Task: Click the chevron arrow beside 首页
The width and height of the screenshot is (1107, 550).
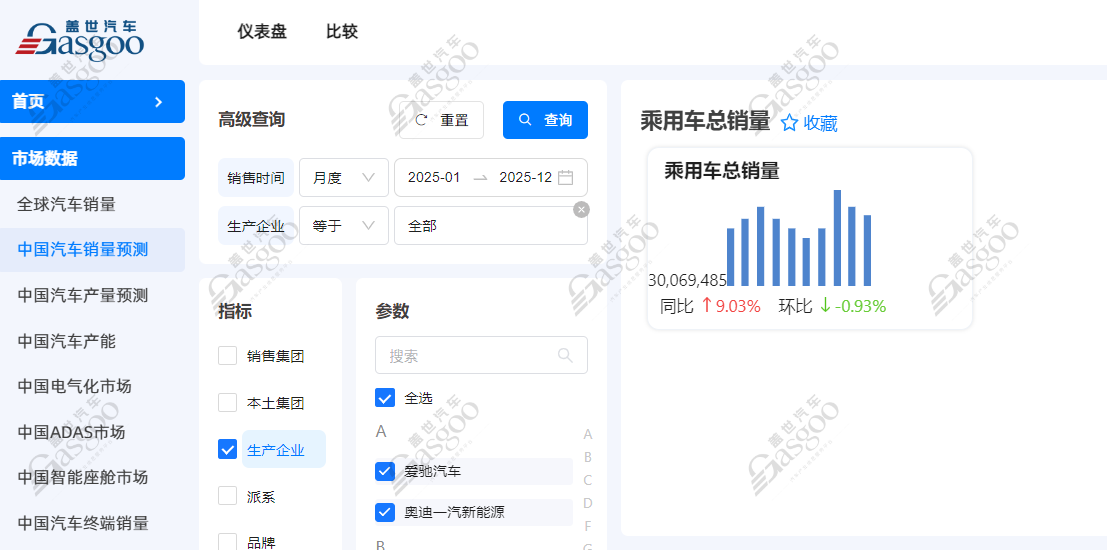Action: tap(158, 102)
